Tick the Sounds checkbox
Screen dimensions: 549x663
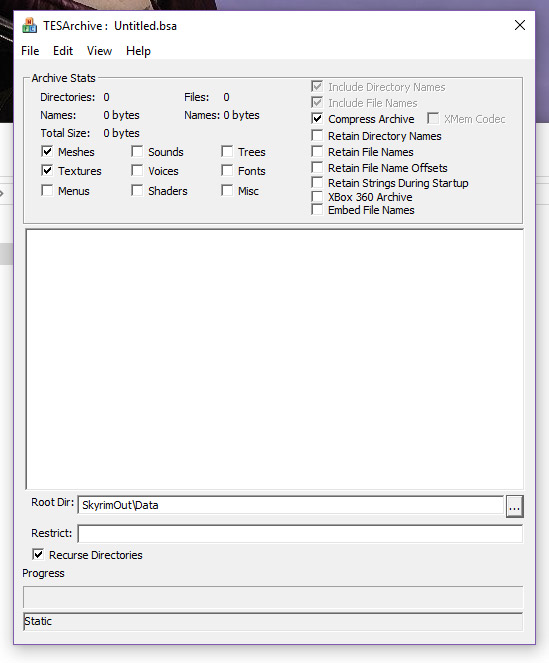[x=137, y=151]
